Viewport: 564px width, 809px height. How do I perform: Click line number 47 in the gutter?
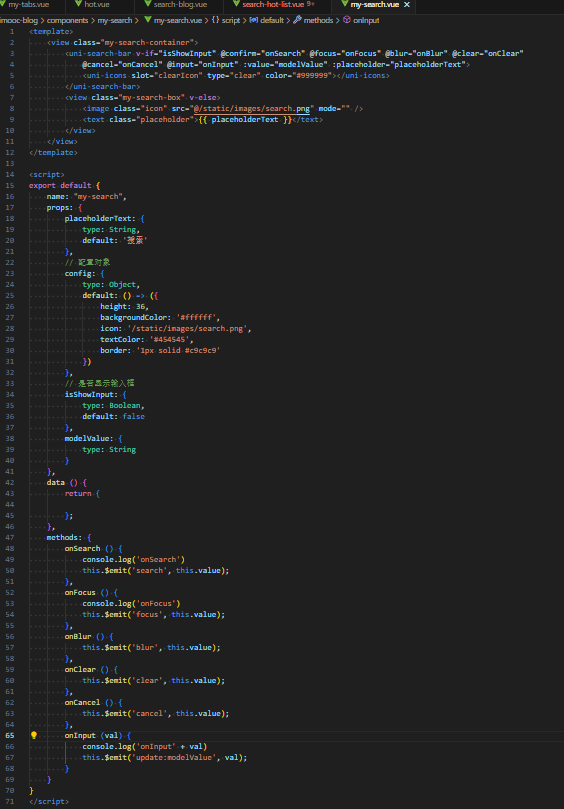pyautogui.click(x=10, y=537)
